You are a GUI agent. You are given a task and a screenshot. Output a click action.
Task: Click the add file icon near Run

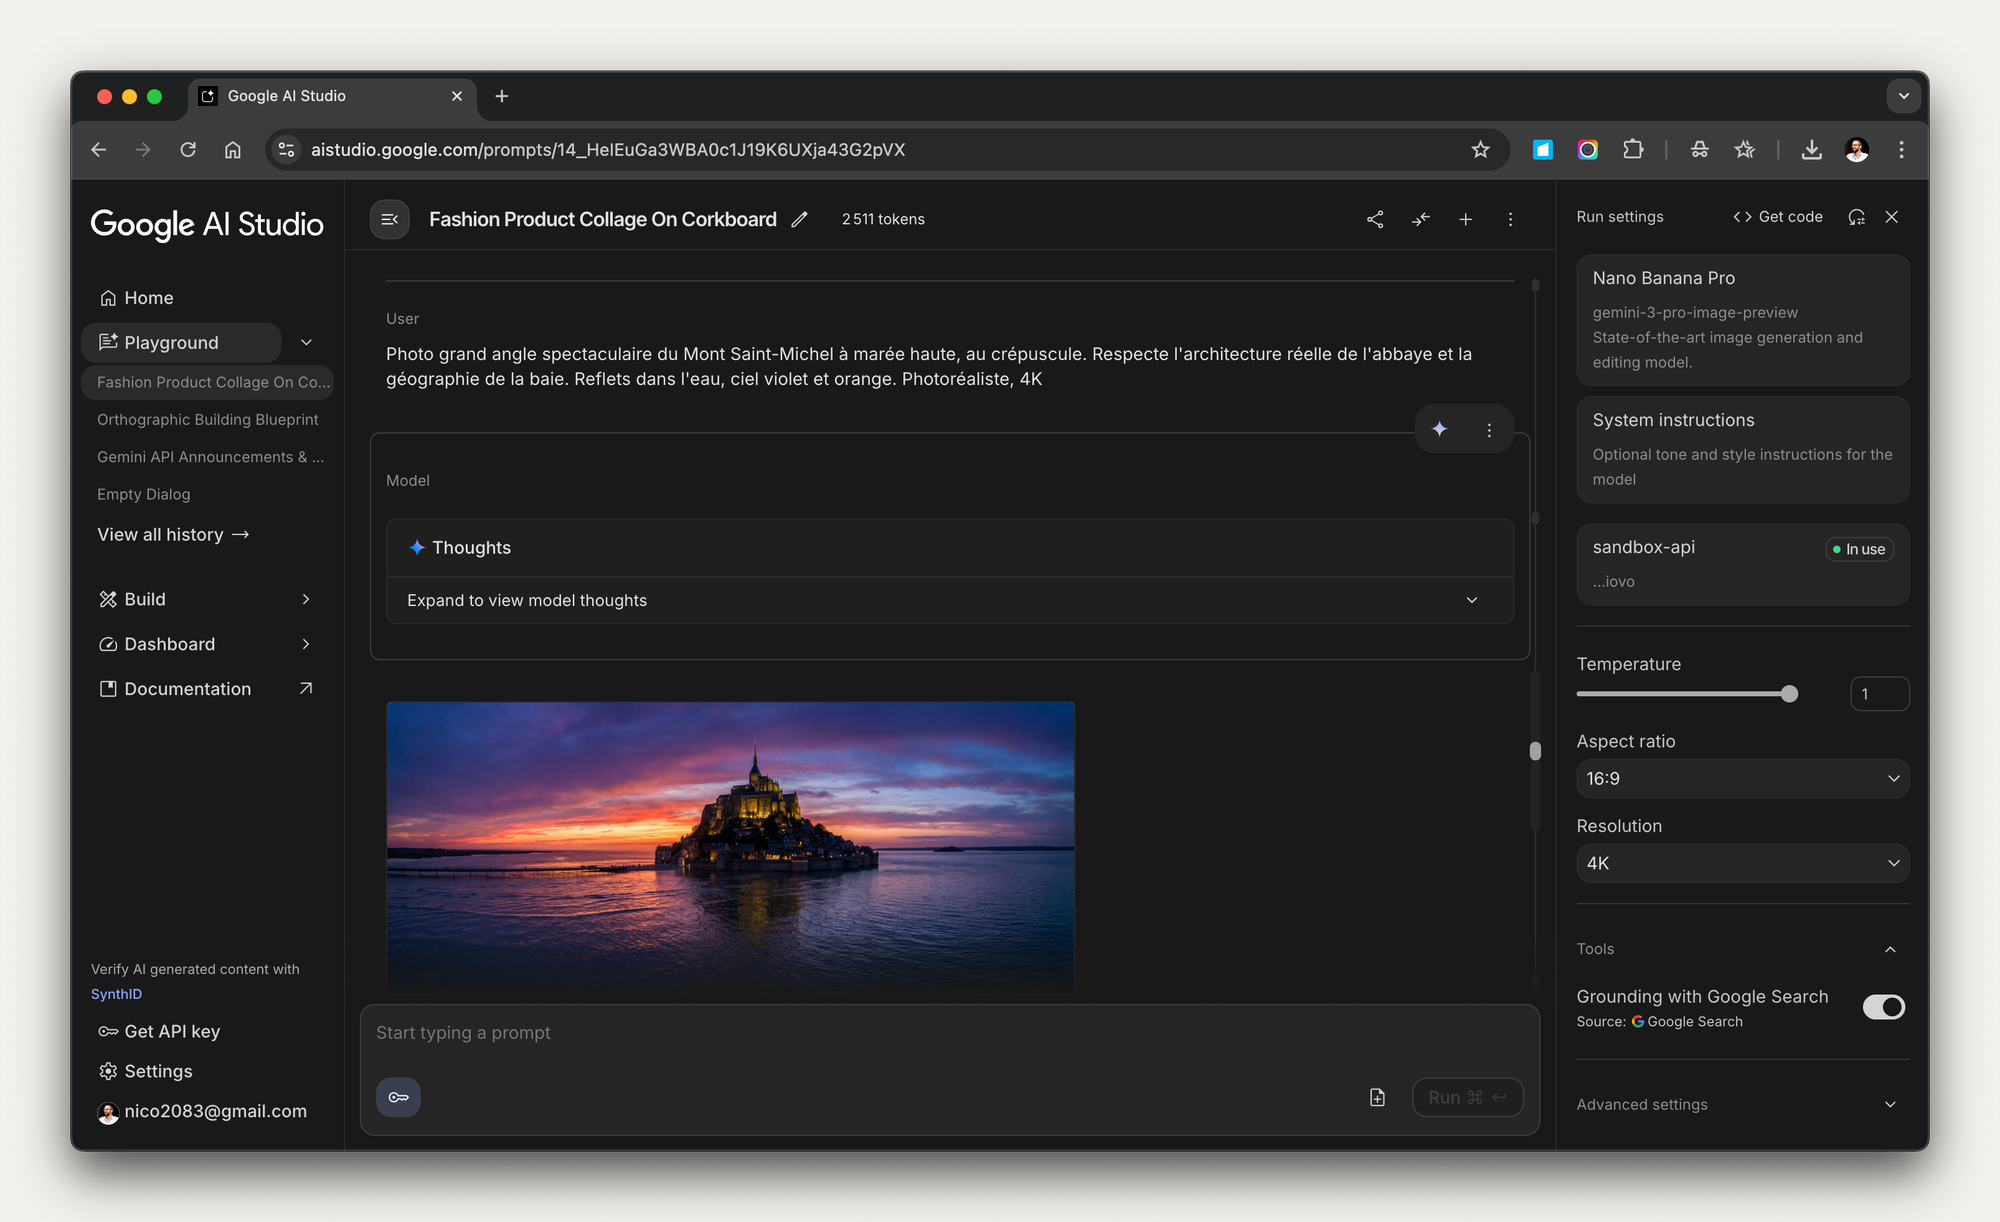tap(1377, 1097)
